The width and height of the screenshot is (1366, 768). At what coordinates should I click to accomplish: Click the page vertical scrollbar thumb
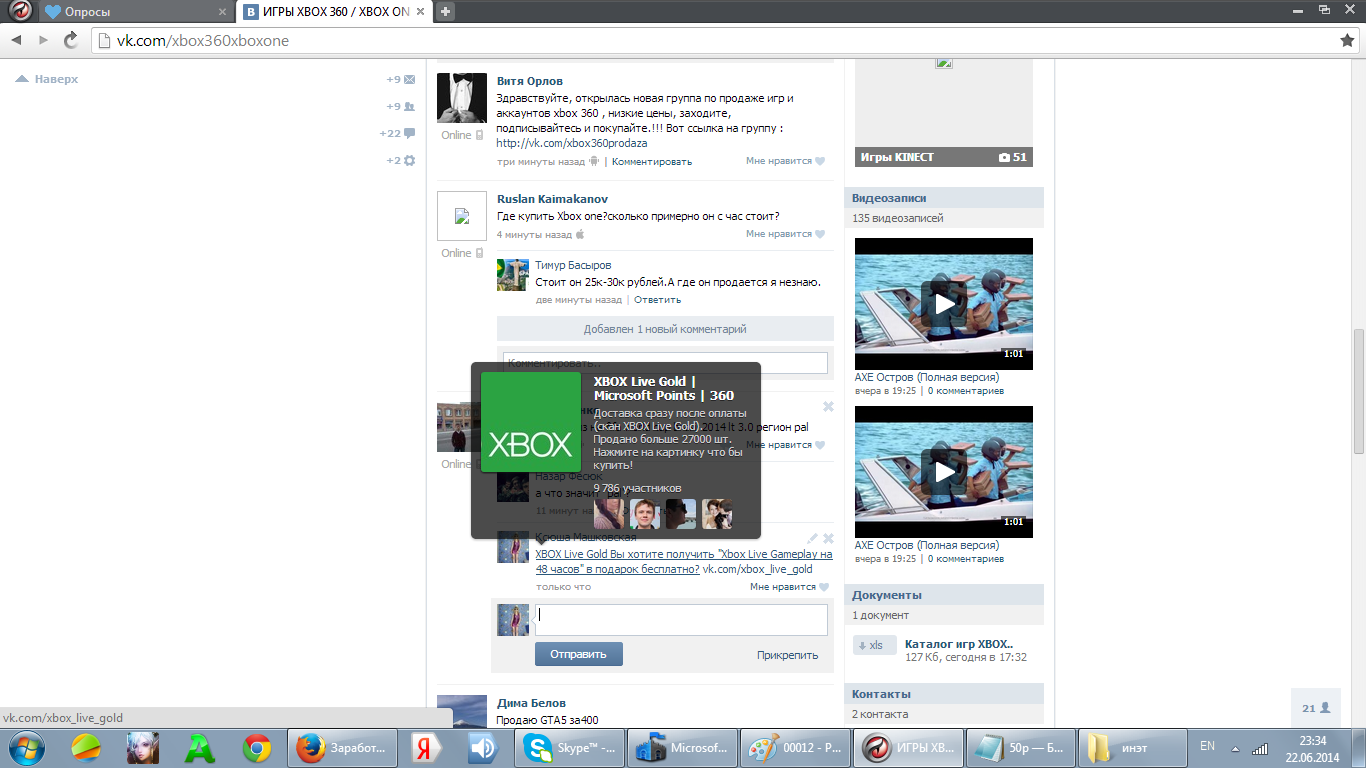(x=1358, y=392)
